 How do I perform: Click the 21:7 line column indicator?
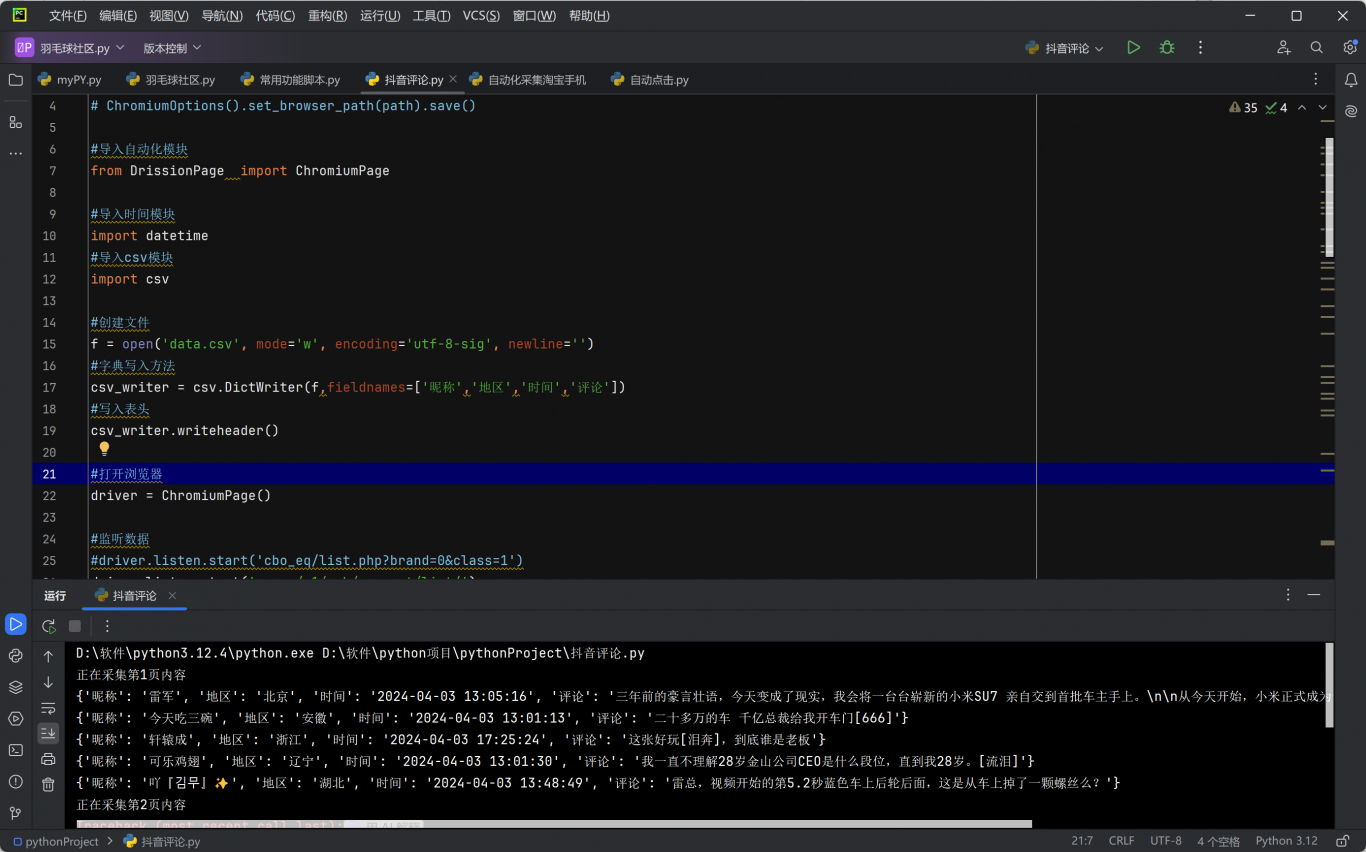[x=1082, y=841]
